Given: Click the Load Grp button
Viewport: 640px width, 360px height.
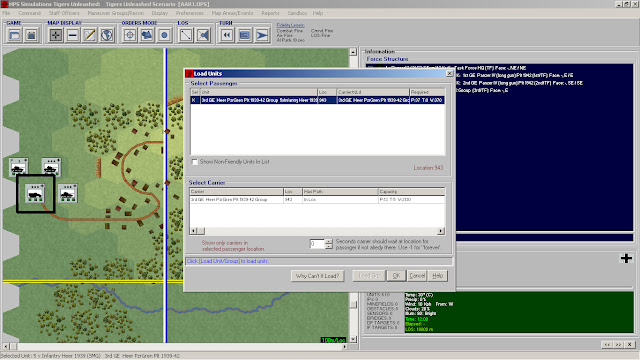Looking at the screenshot, I should click(x=369, y=276).
